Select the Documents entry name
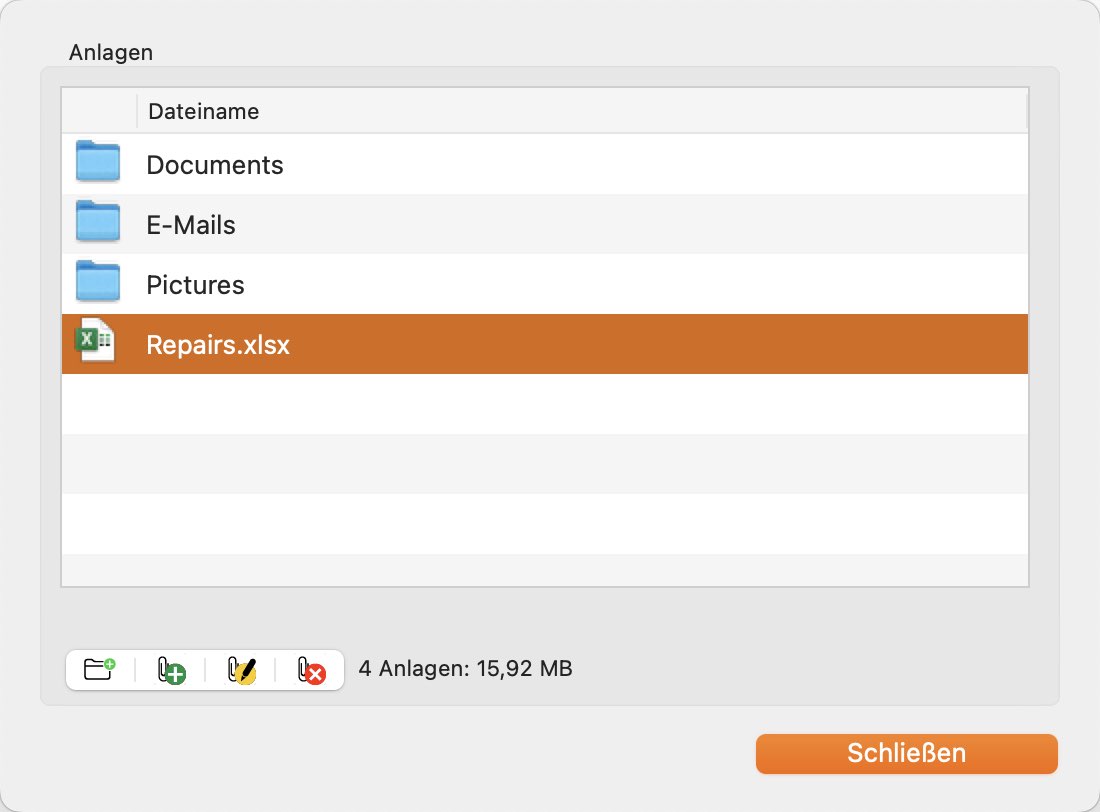Screen dimensions: 1100x812 point(215,165)
